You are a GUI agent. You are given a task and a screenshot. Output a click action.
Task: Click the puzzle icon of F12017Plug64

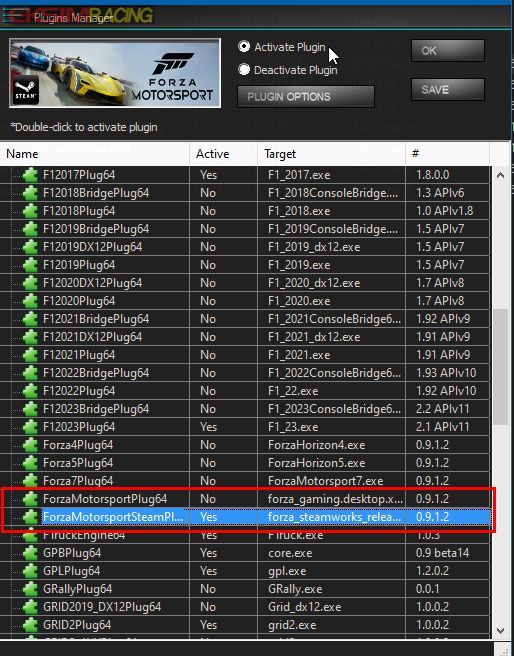click(x=30, y=175)
